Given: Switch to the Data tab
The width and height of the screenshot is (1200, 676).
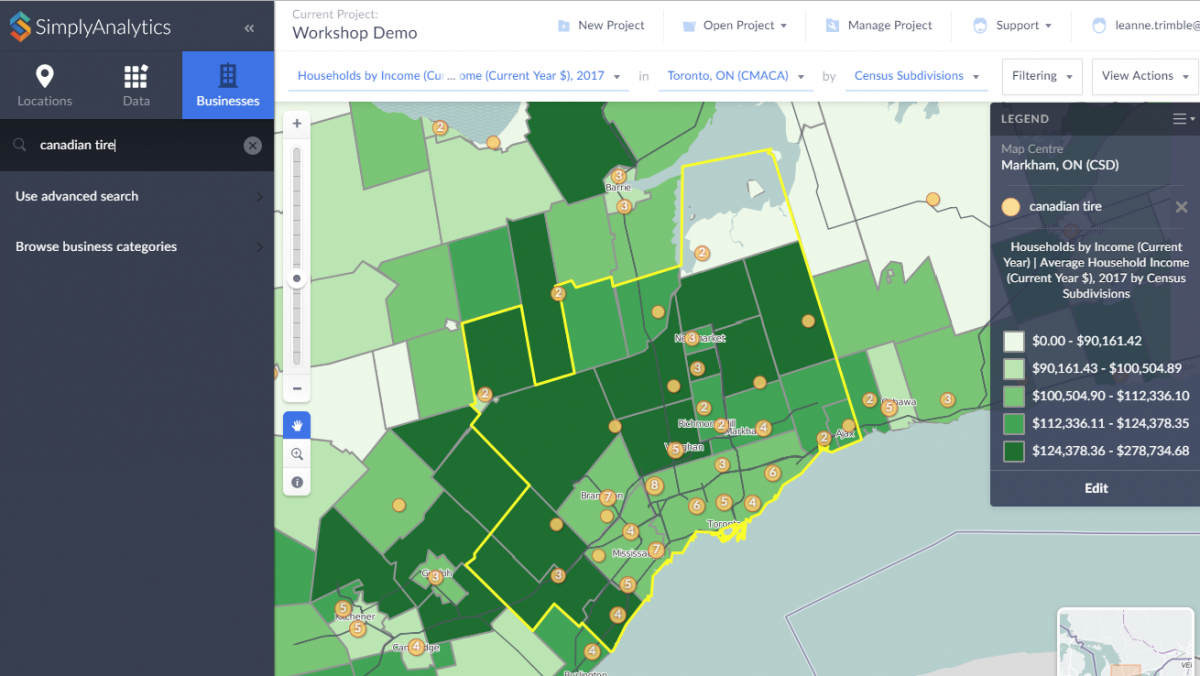Looking at the screenshot, I should (x=136, y=86).
